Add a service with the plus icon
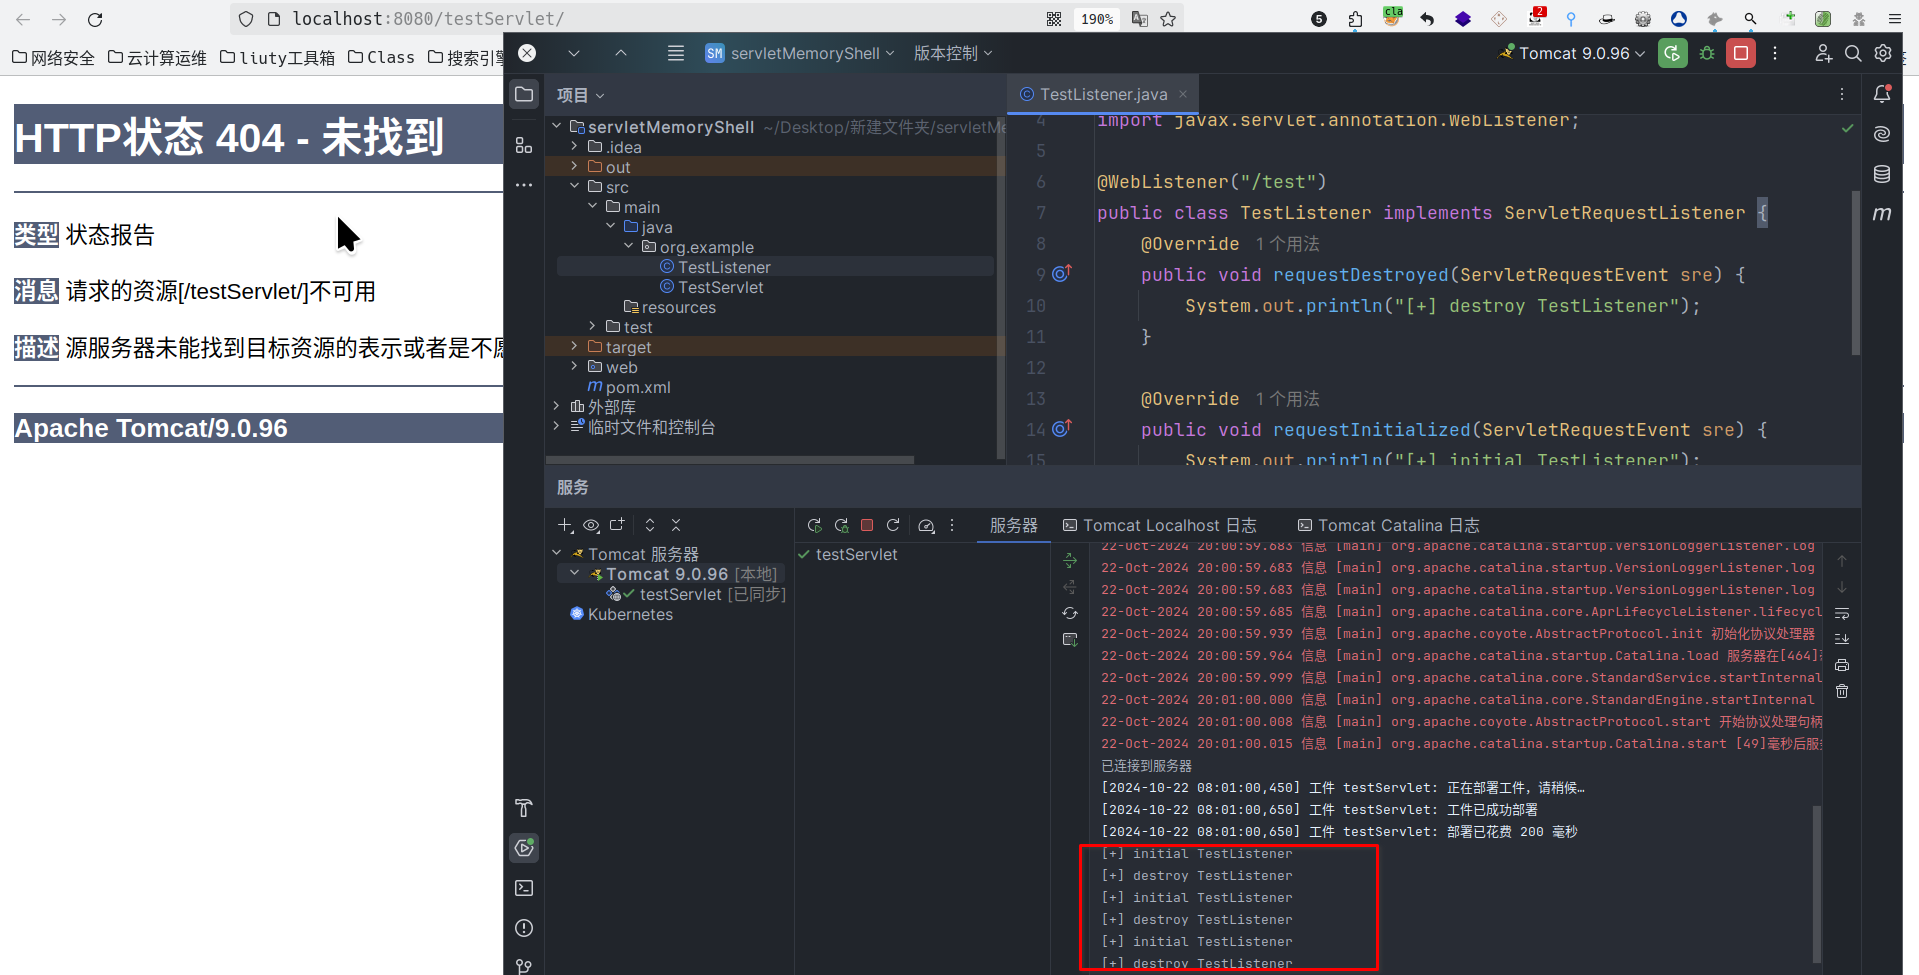This screenshot has height=975, width=1919. 565,525
